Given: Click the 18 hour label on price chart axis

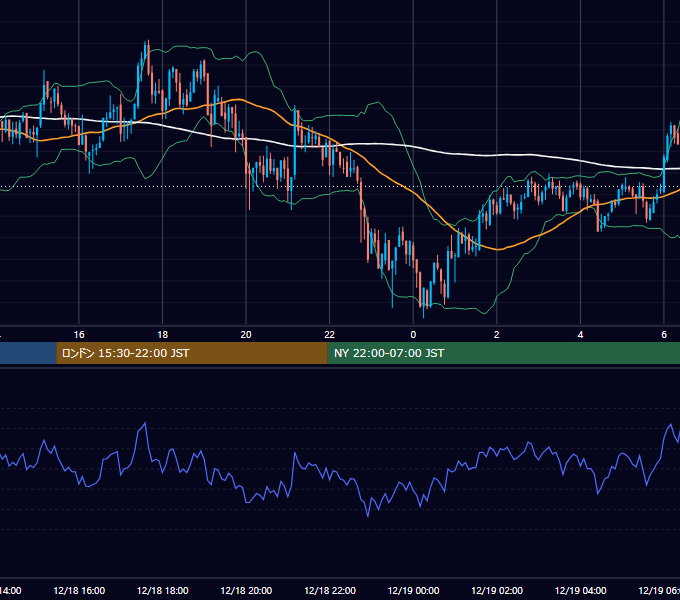Looking at the screenshot, I should tap(163, 335).
